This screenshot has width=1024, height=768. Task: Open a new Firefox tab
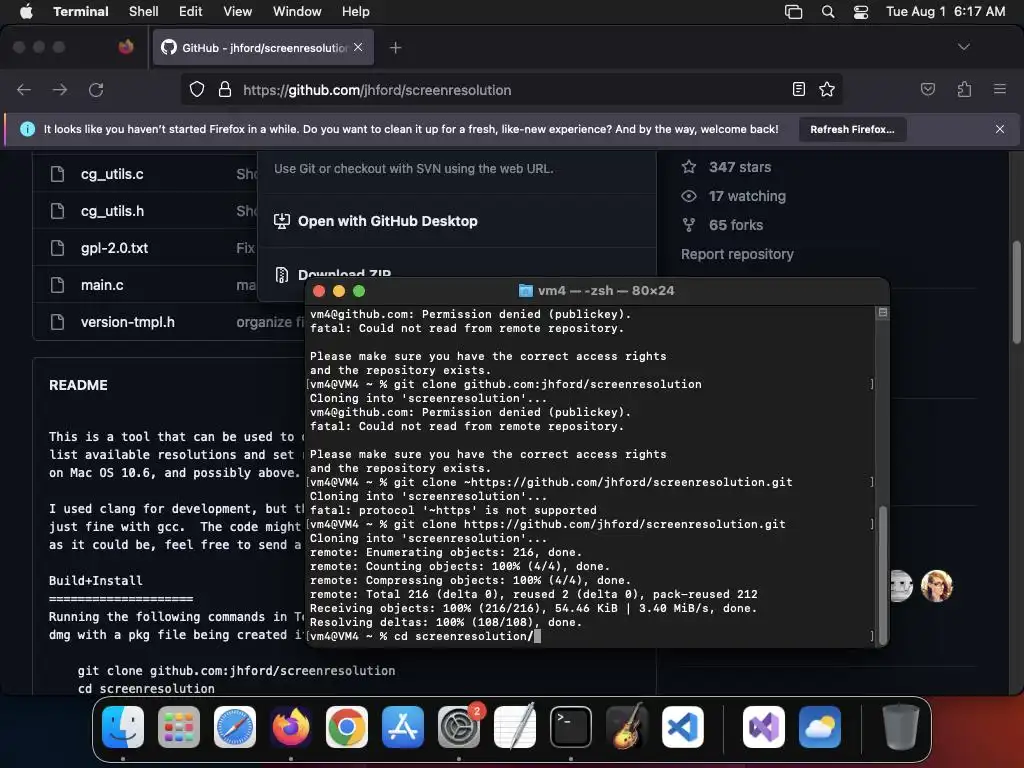point(396,48)
